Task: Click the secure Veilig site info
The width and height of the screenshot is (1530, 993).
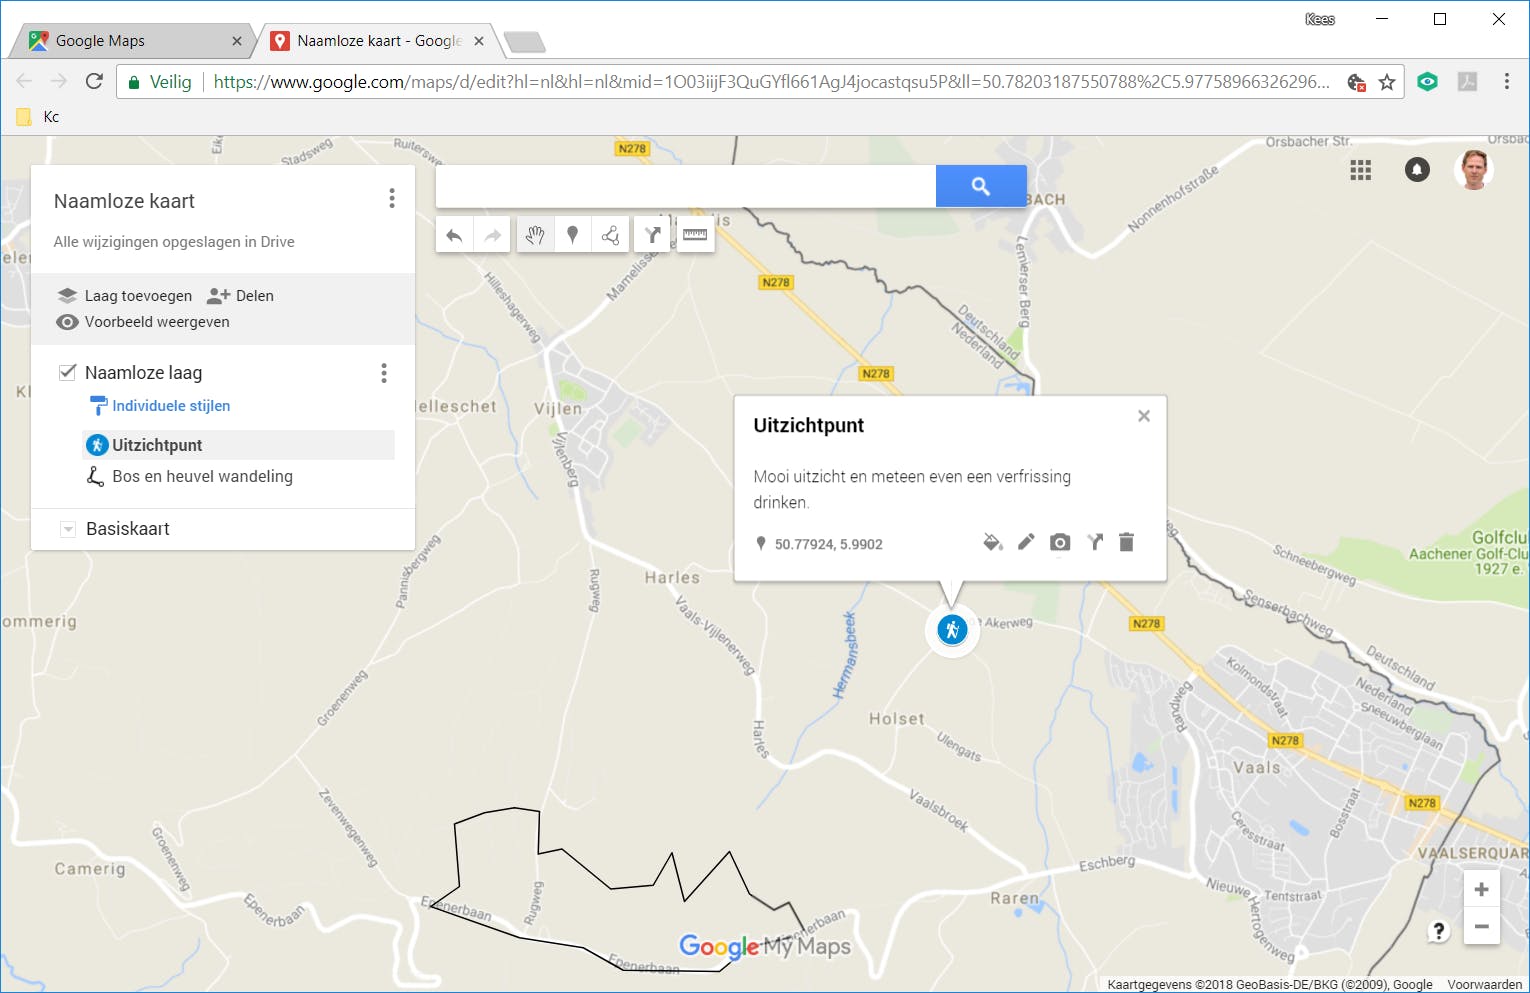Action: [160, 82]
